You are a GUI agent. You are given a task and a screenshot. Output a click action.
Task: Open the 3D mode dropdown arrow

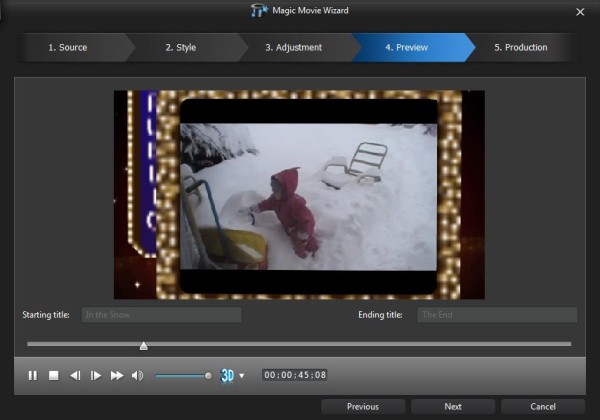click(241, 376)
